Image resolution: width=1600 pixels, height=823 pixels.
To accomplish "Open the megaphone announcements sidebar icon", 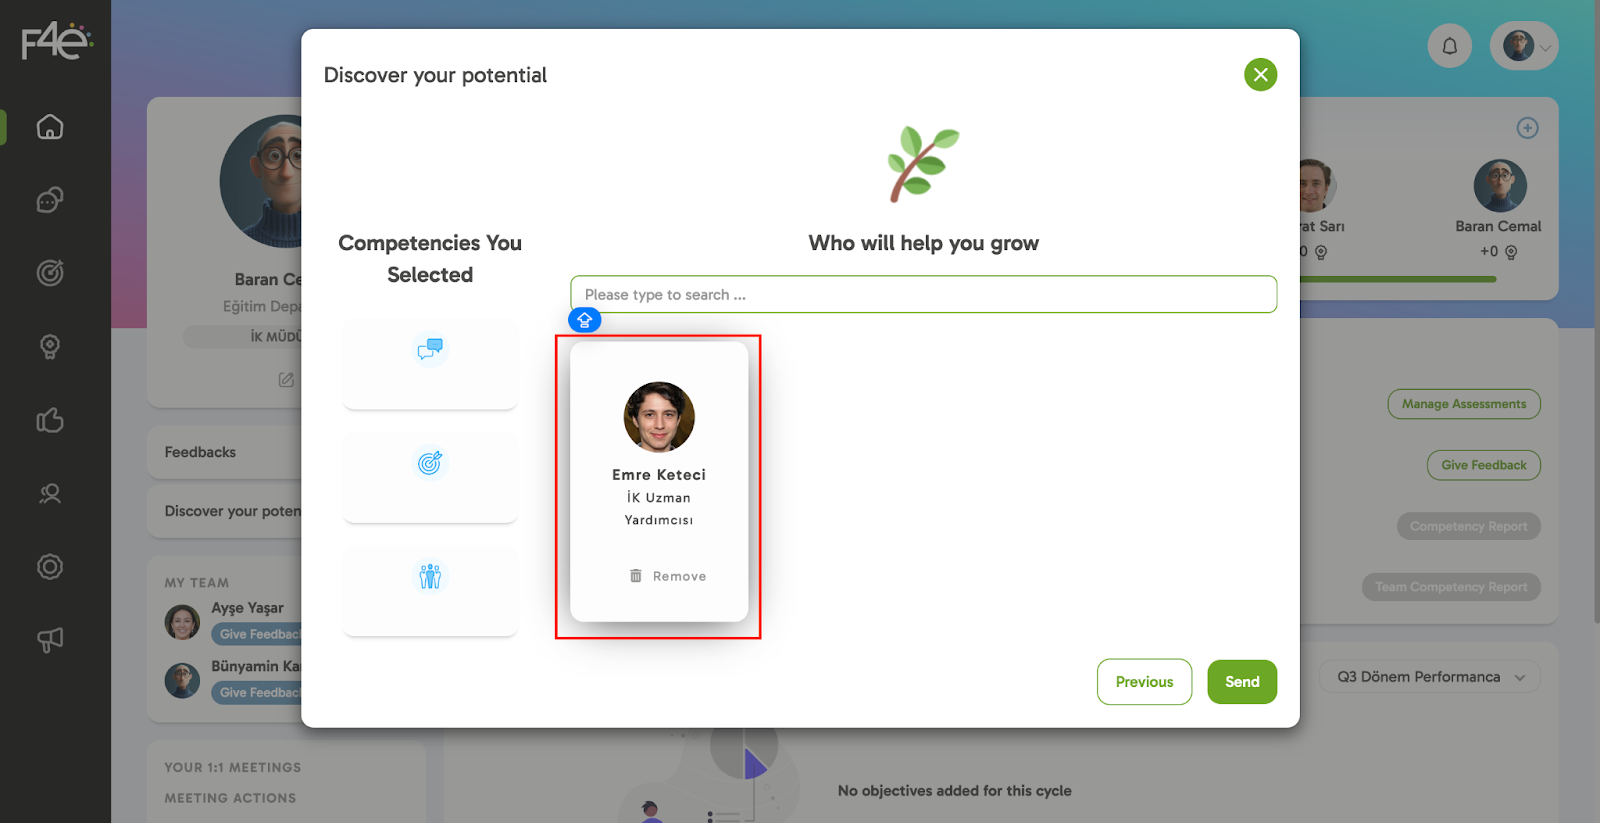I will [50, 640].
